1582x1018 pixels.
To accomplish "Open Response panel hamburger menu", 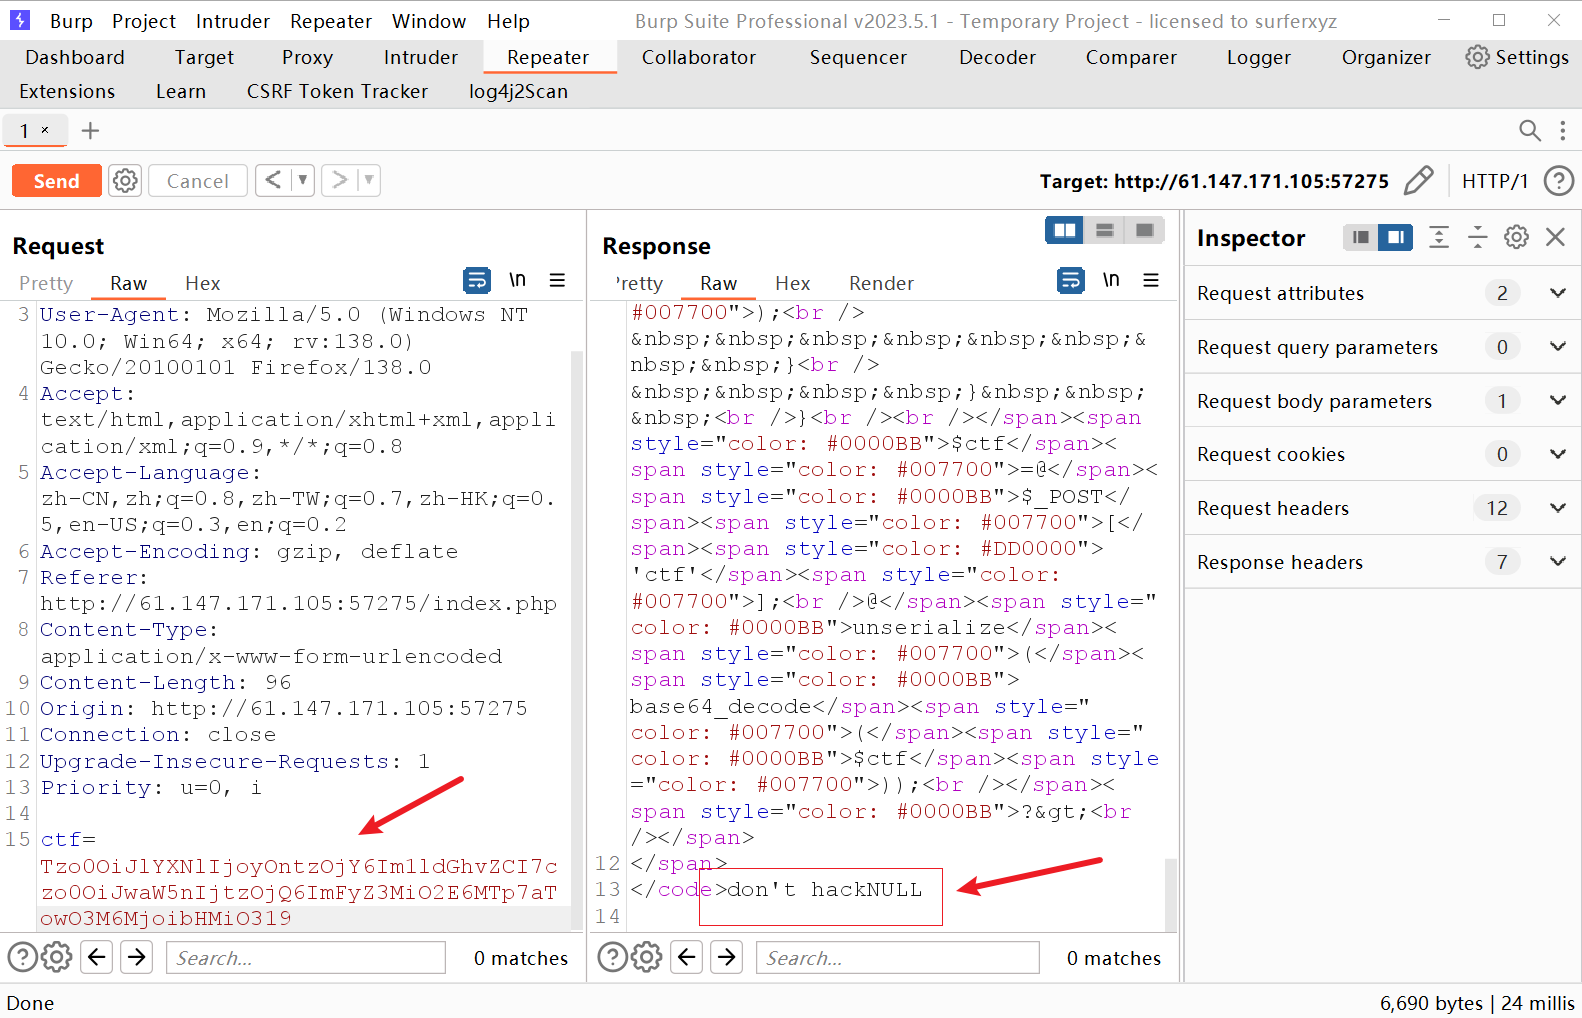I will click(1151, 280).
